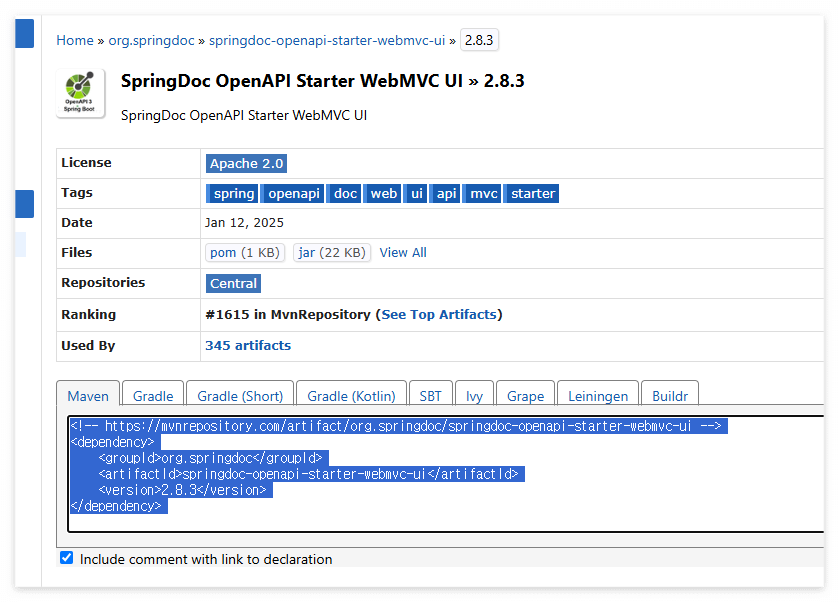Select the openapi tag
The image size is (839, 602).
[x=293, y=193]
